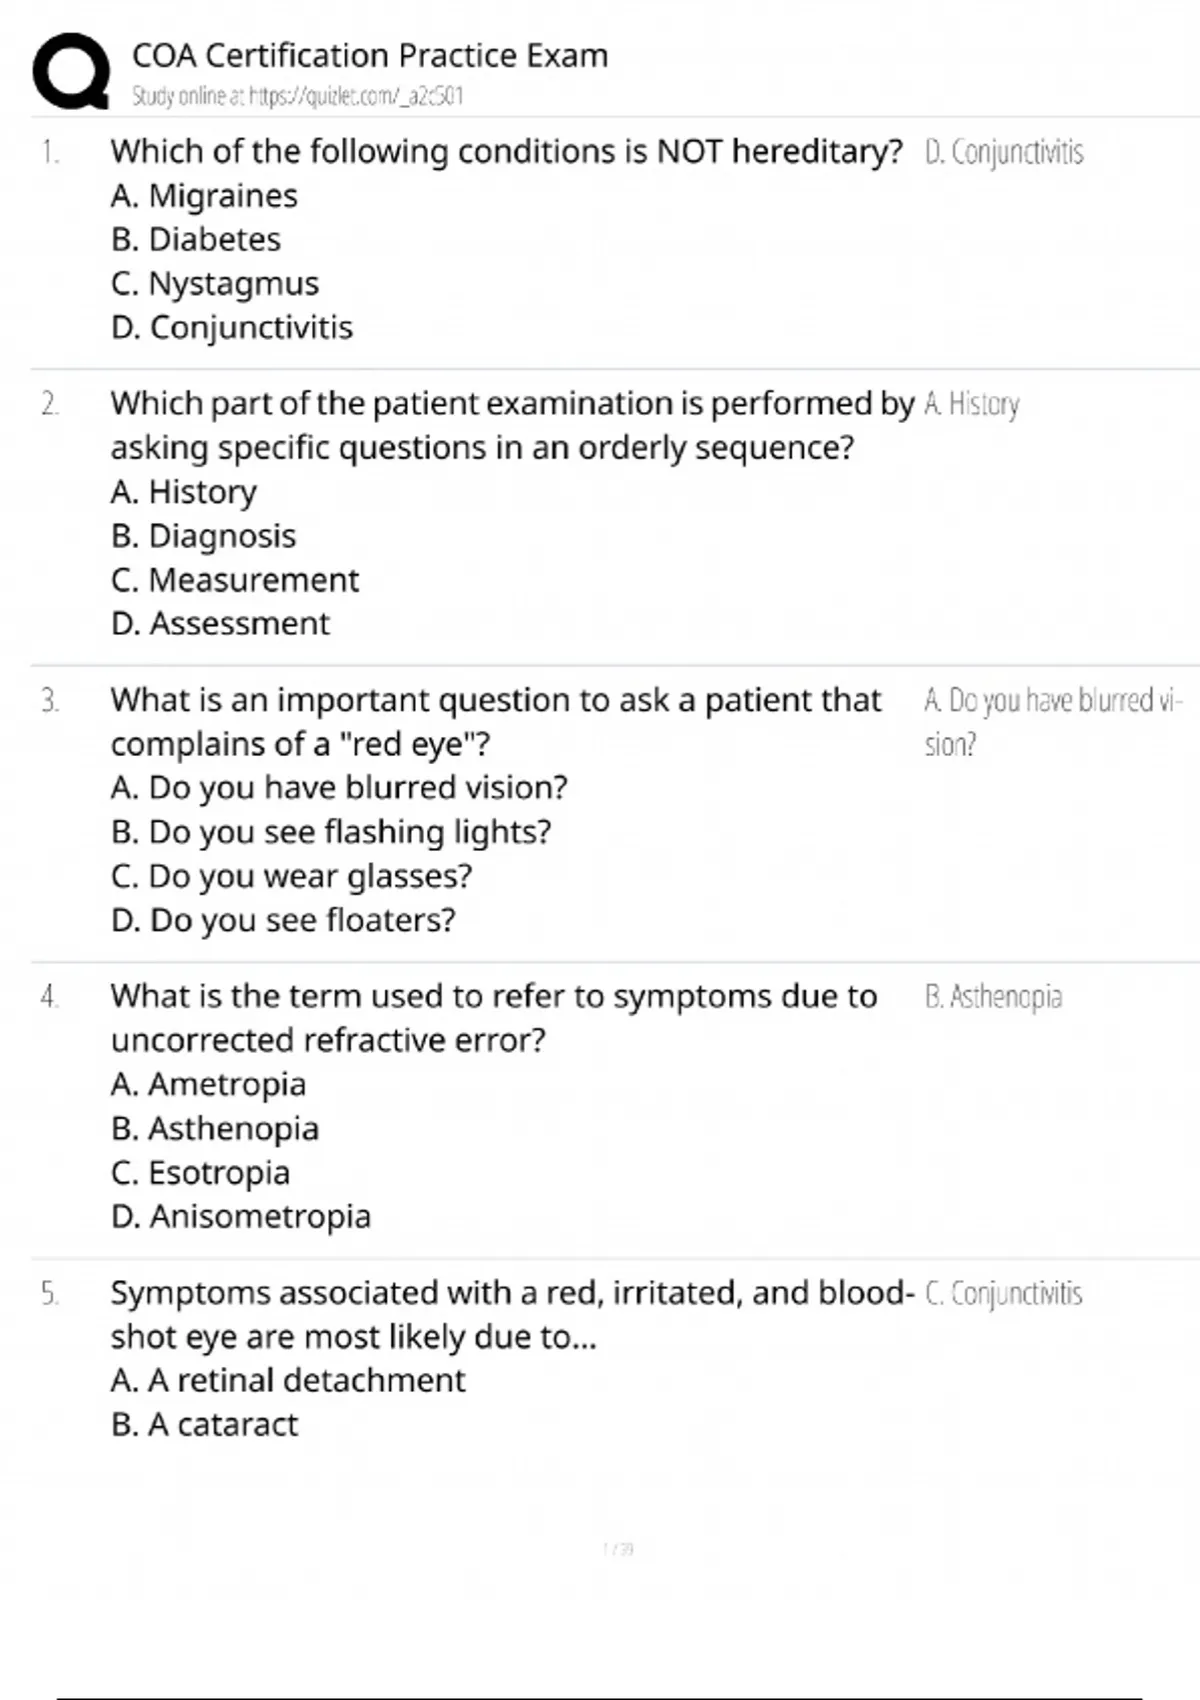Pick 'D. Do you see floaters?' option

pos(283,920)
